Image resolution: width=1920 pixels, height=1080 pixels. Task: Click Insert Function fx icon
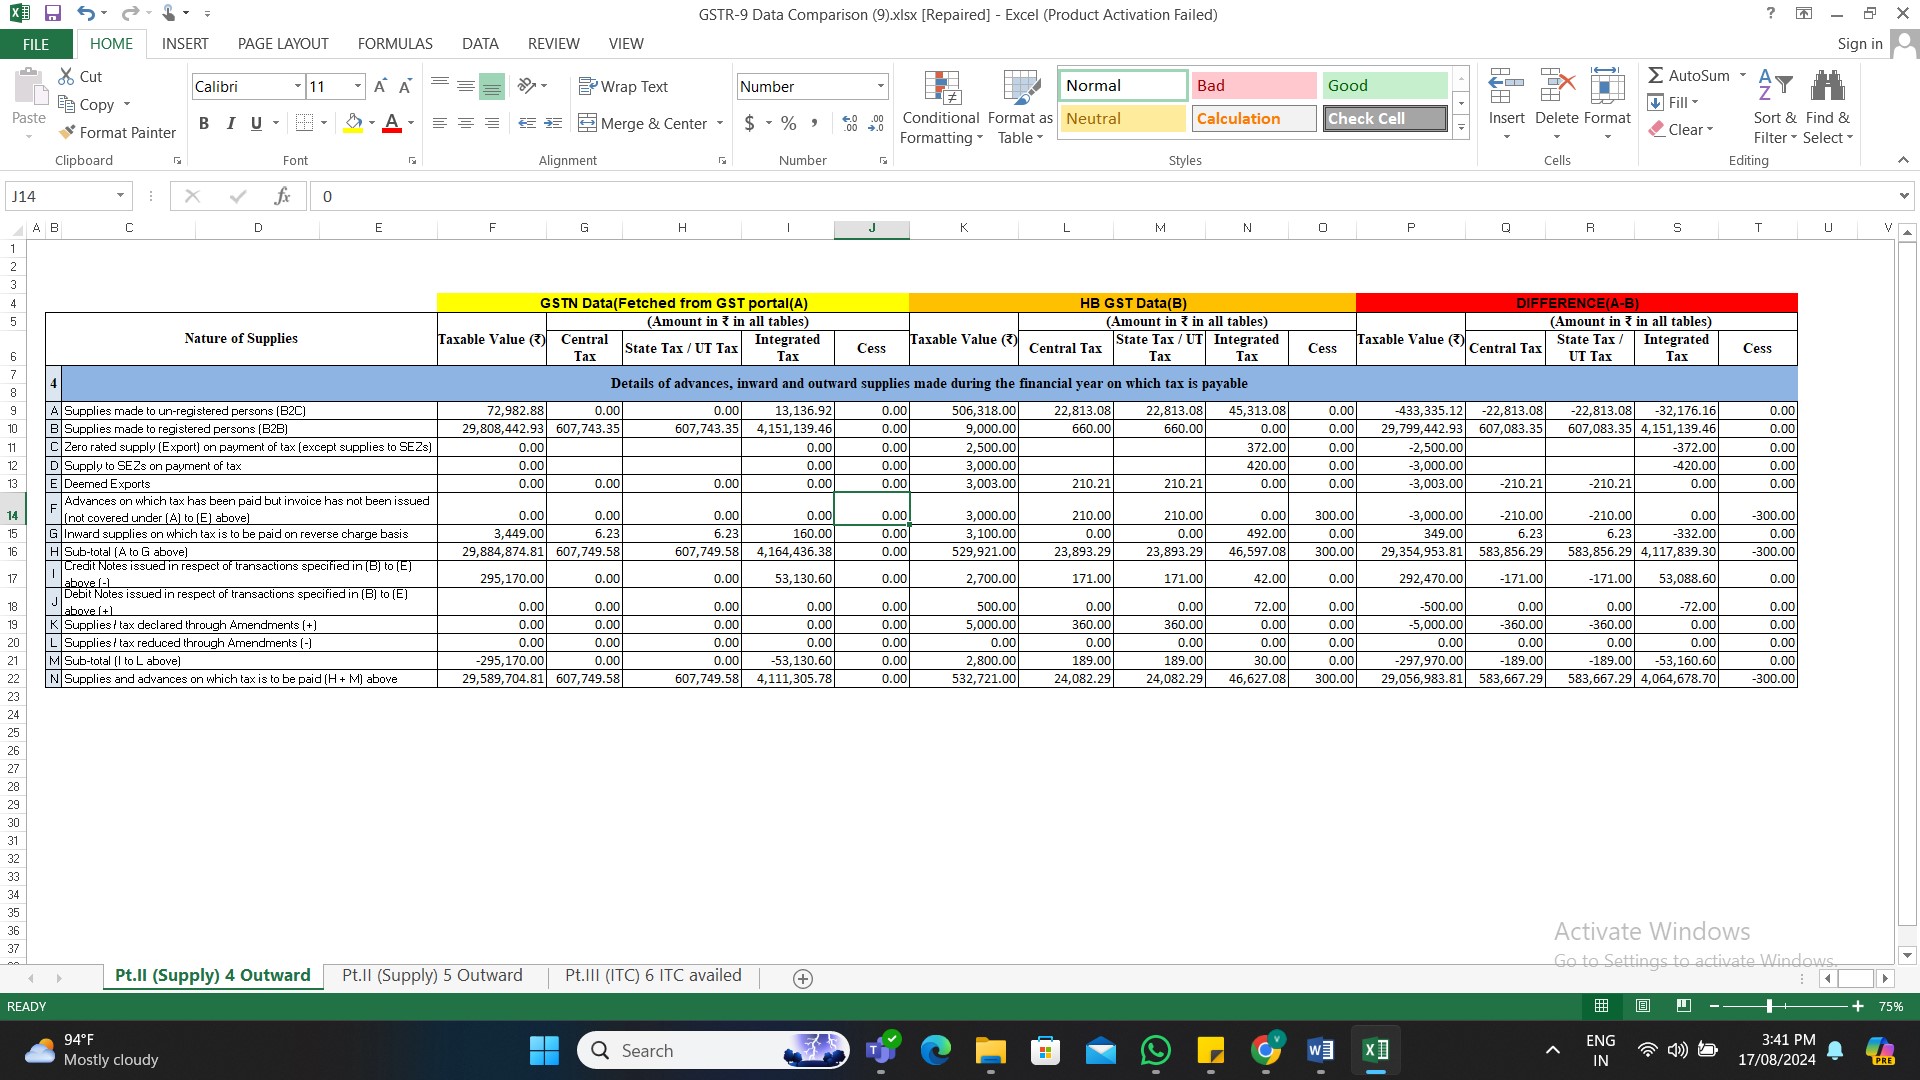(x=283, y=196)
